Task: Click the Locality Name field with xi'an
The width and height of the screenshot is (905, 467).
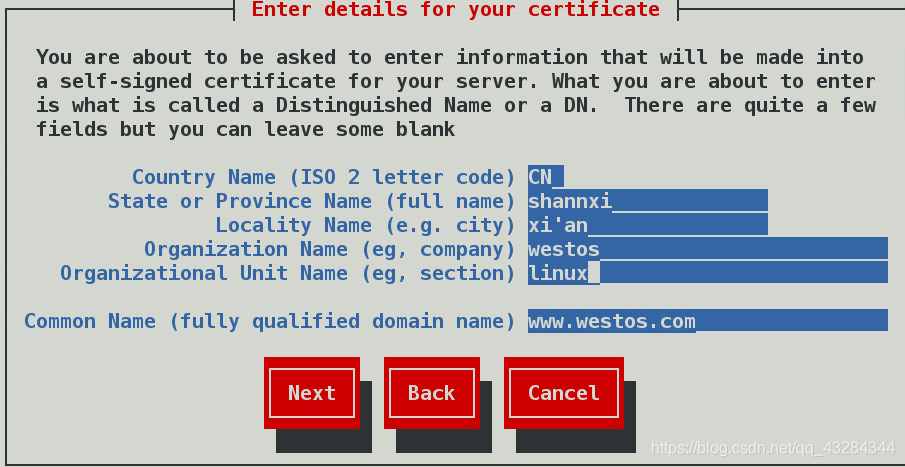Action: tap(648, 225)
